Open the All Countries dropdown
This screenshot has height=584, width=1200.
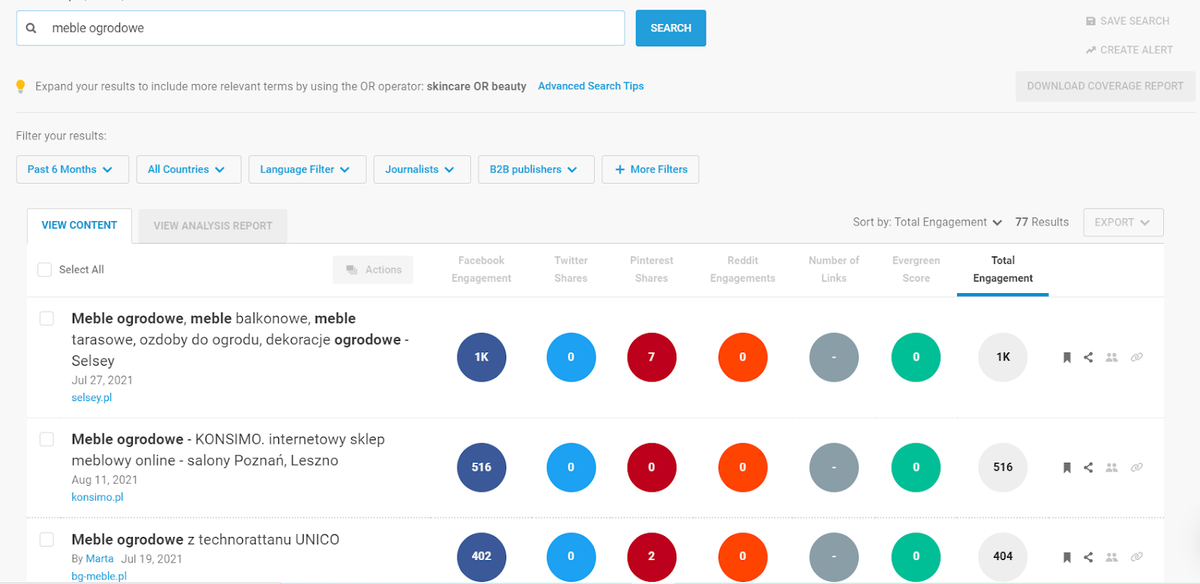(x=188, y=170)
